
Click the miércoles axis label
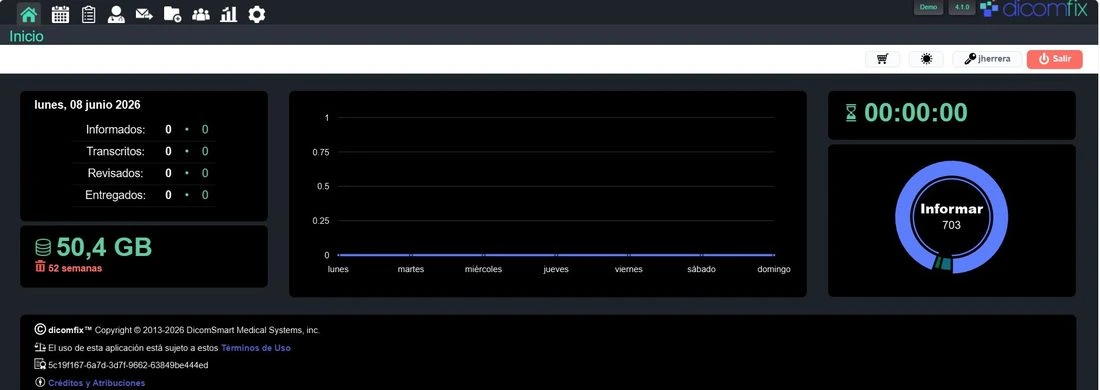(483, 269)
